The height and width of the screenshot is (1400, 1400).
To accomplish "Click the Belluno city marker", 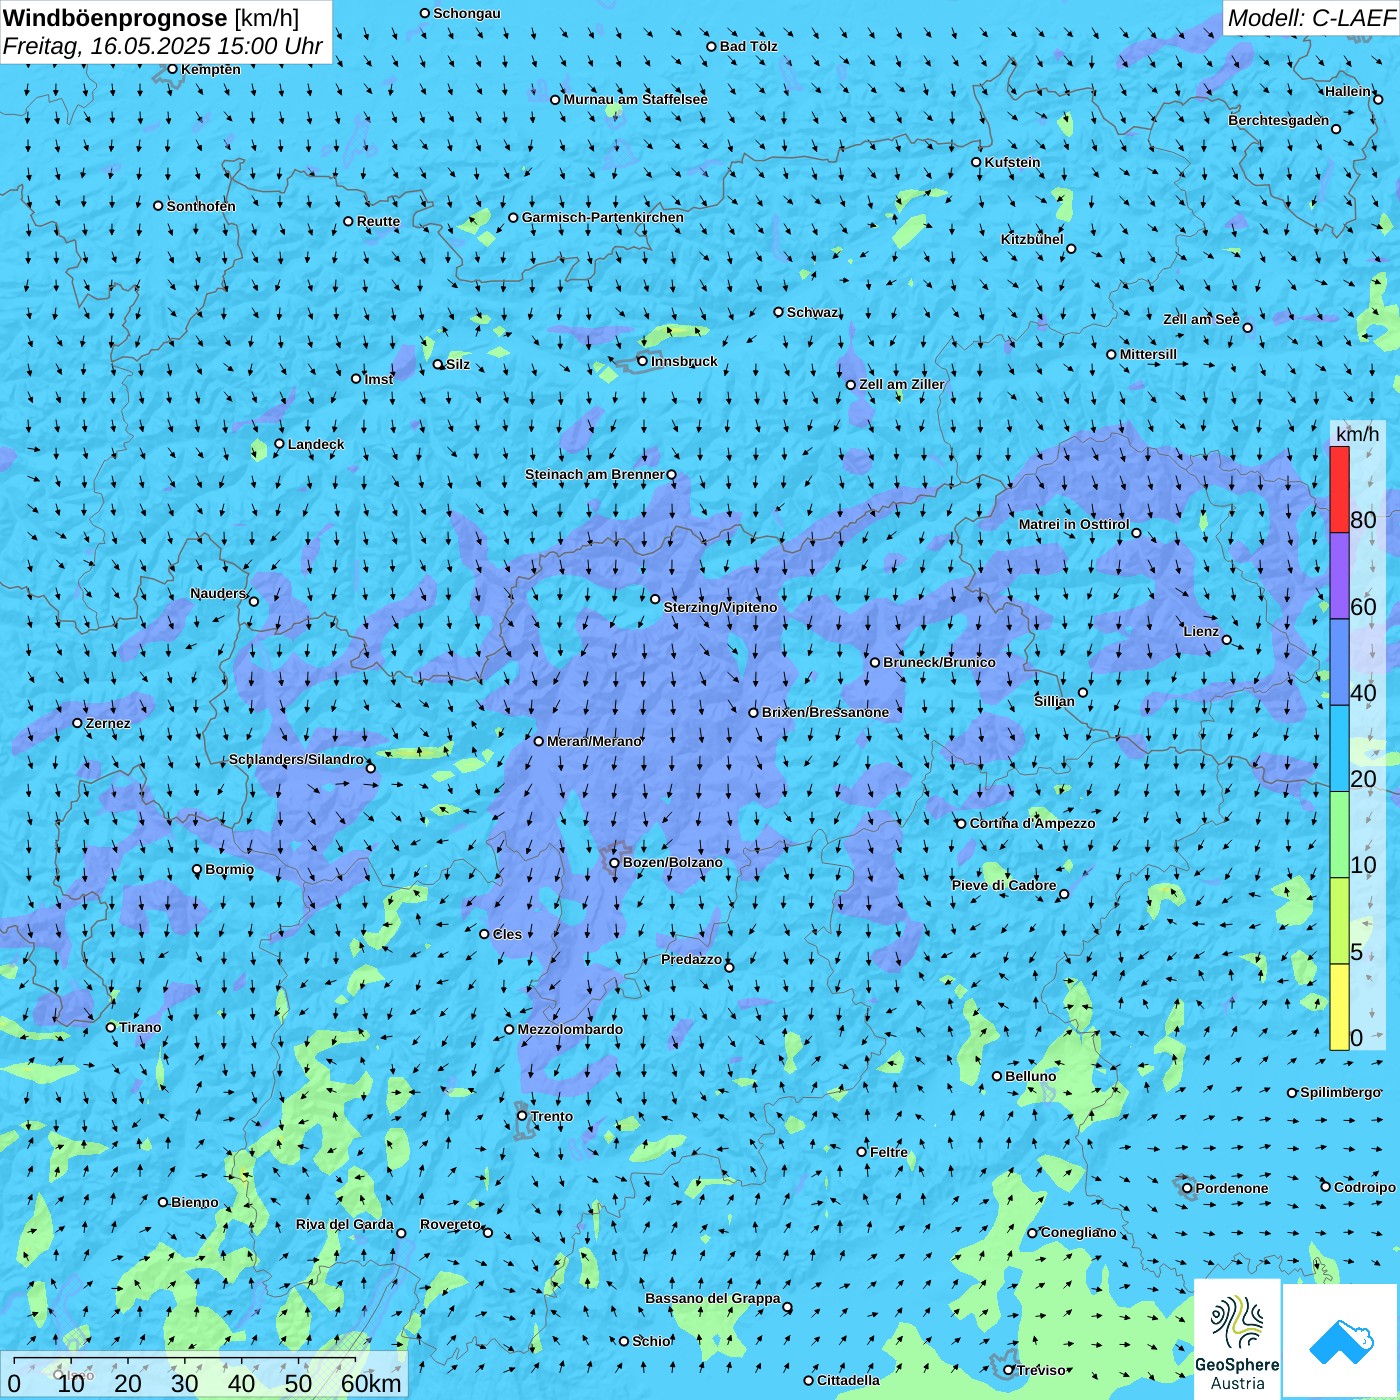I will coord(997,1076).
